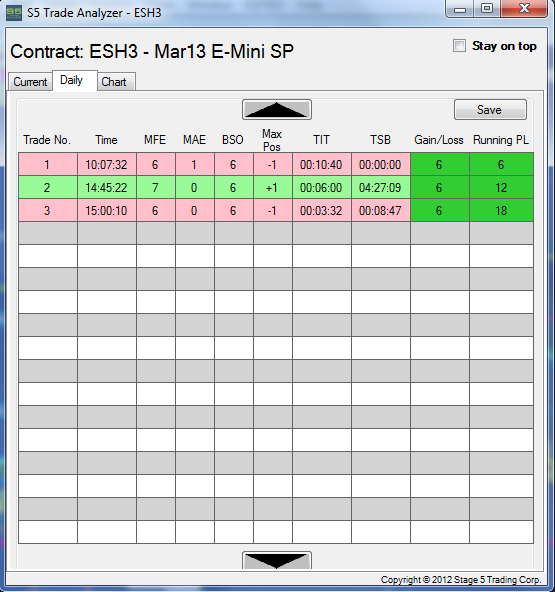This screenshot has width=555, height=592.
Task: Open the Chart tab
Action: coord(116,82)
